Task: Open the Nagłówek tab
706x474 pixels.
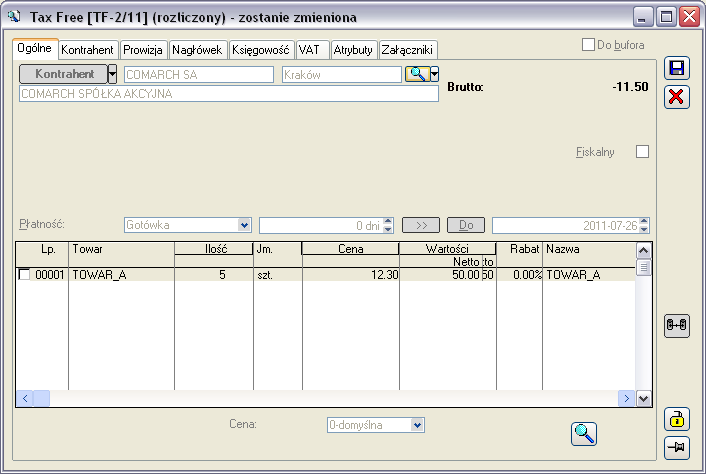Action: (x=197, y=50)
